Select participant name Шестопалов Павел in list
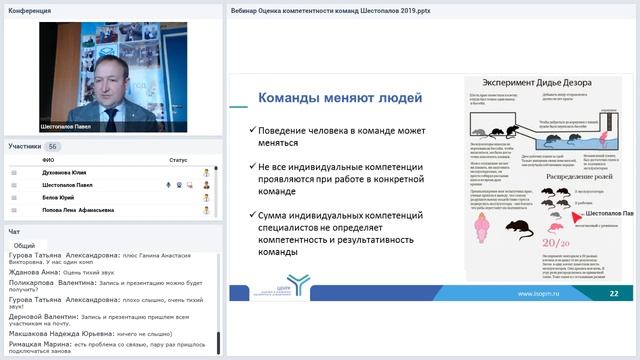The width and height of the screenshot is (640, 360). pyautogui.click(x=67, y=185)
